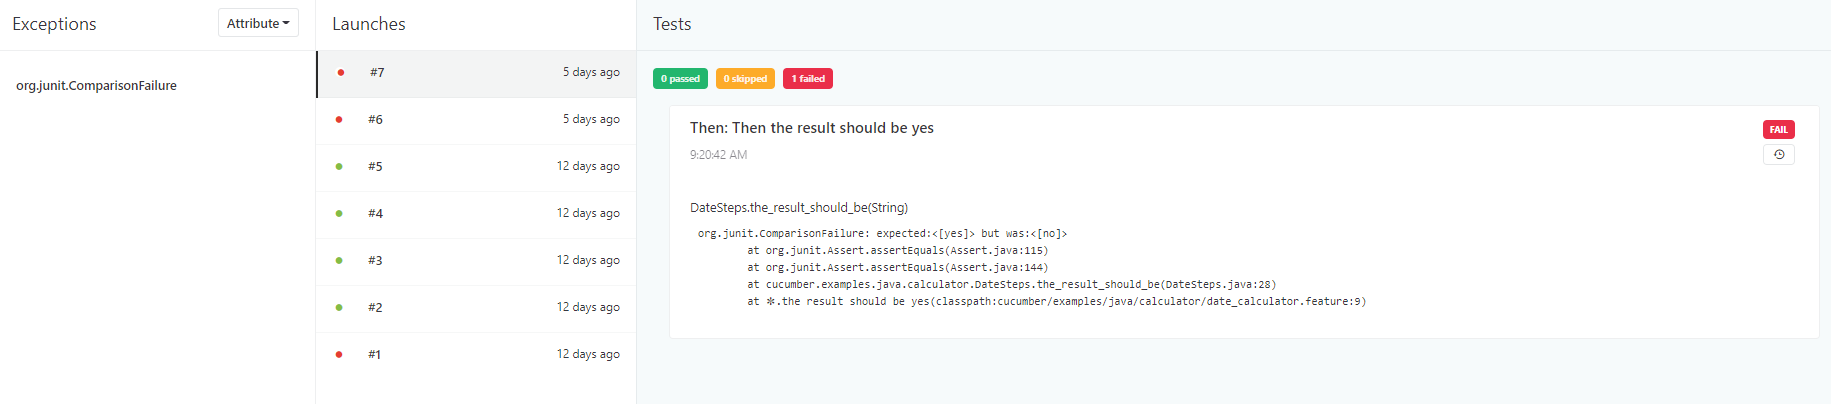This screenshot has width=1831, height=404.
Task: Click the green status dot of launch #5
Action: [x=339, y=166]
